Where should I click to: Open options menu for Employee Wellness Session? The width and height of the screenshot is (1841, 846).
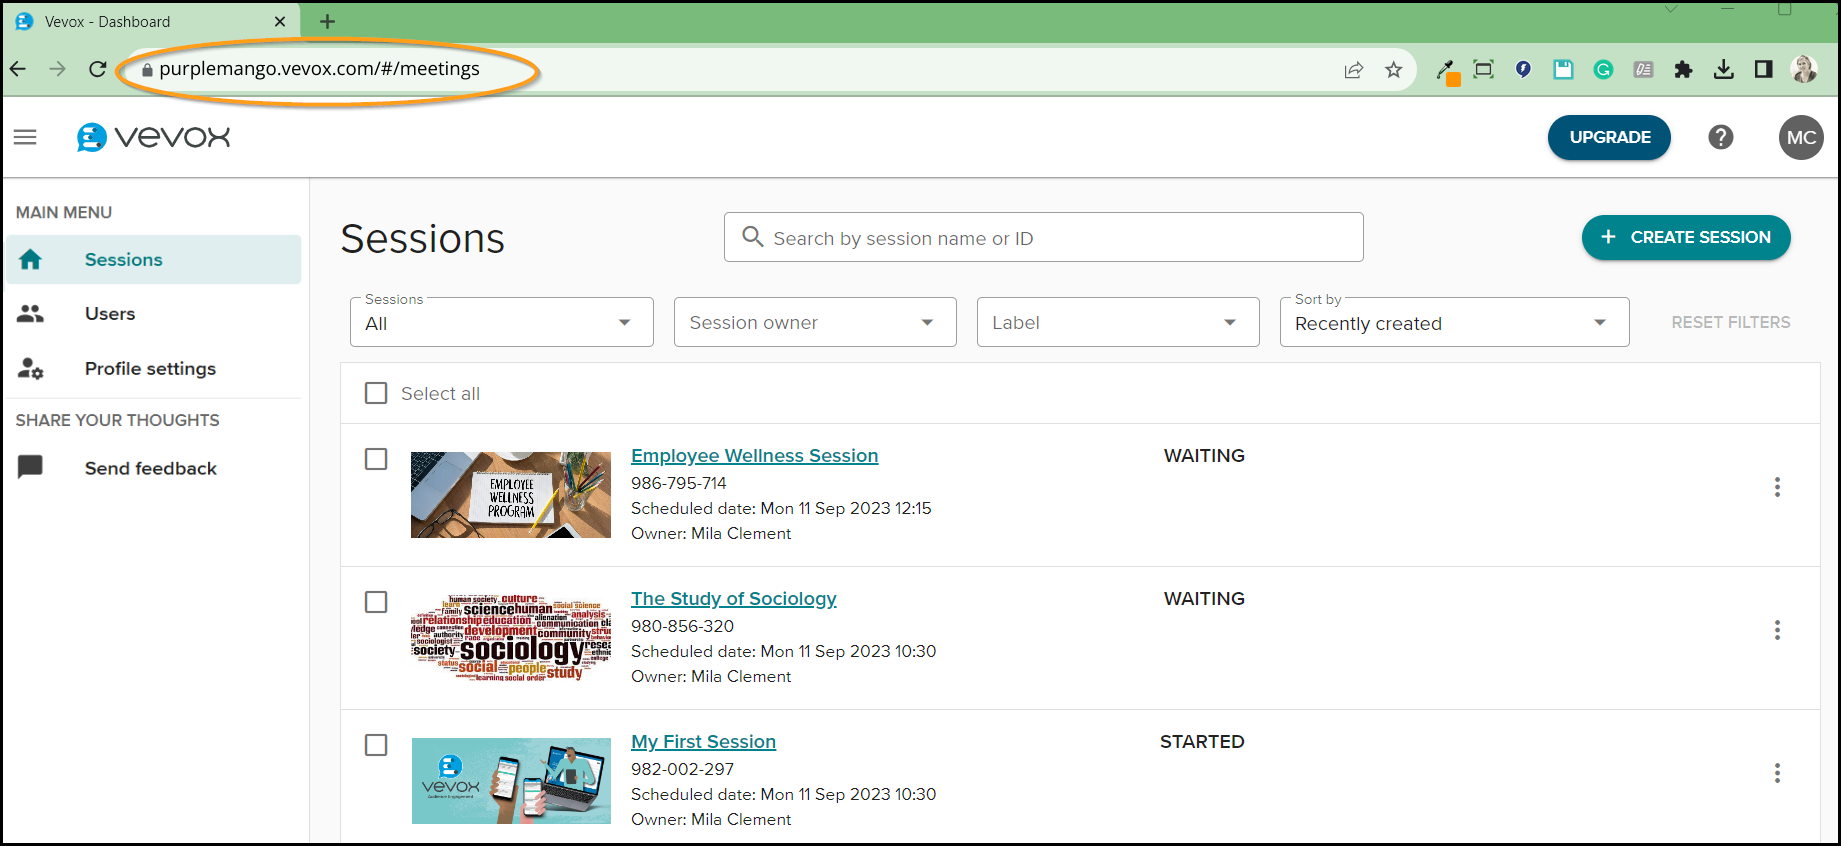point(1777,487)
